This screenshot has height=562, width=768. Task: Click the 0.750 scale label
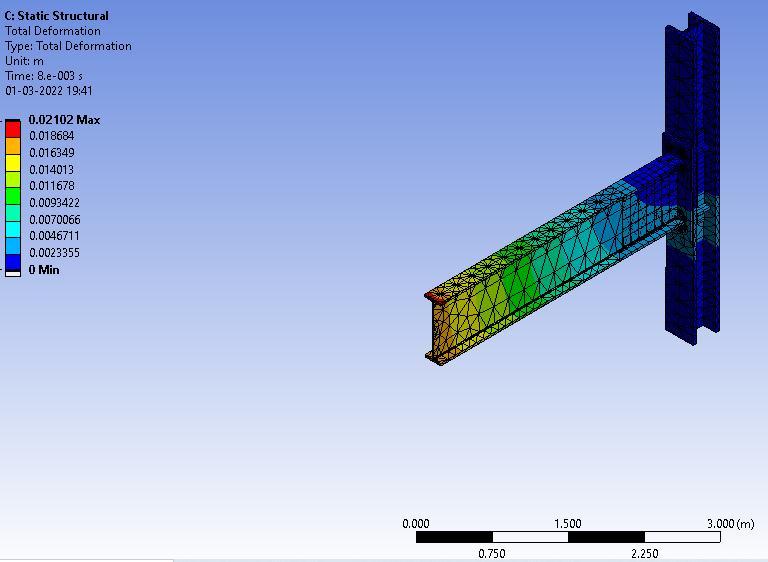pyautogui.click(x=491, y=554)
